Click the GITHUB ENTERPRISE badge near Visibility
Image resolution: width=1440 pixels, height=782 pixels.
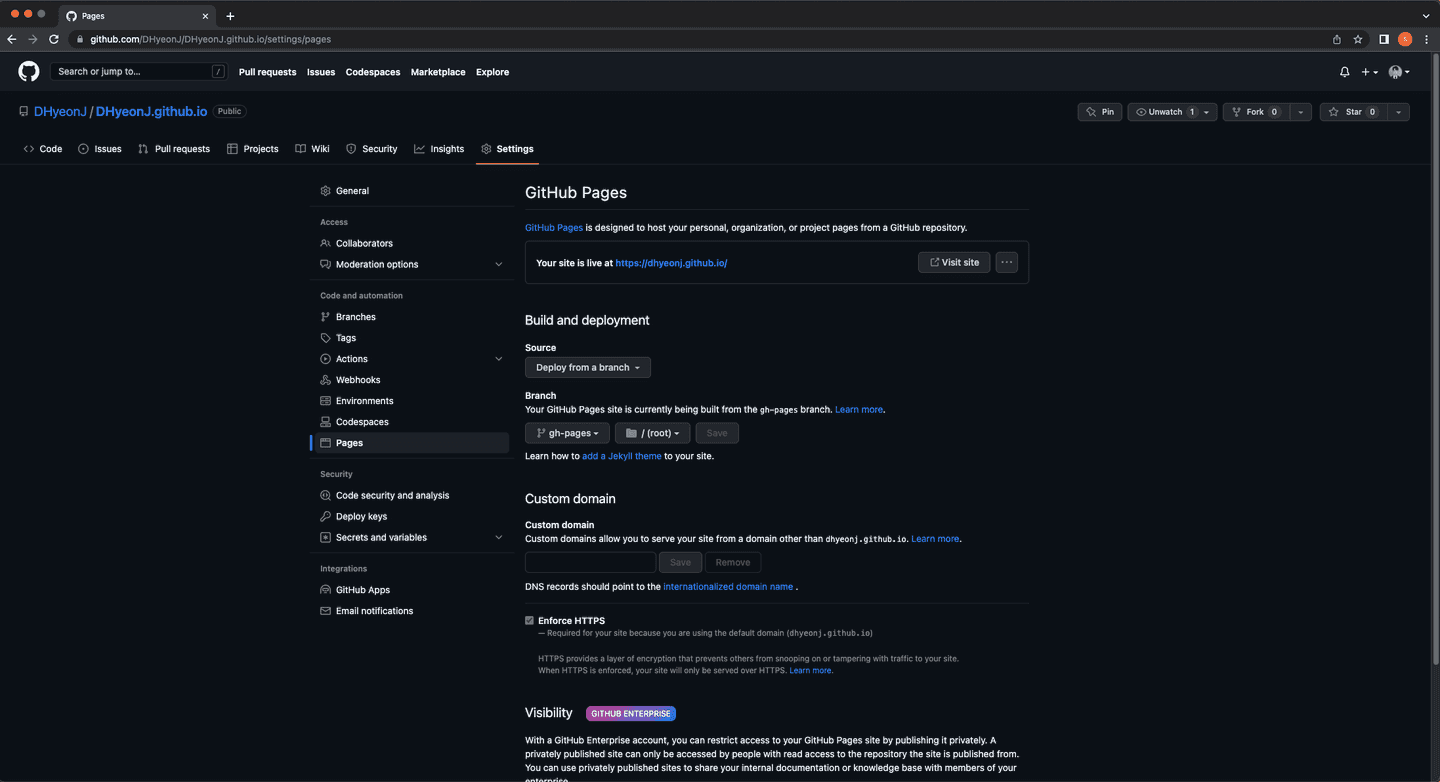point(630,713)
